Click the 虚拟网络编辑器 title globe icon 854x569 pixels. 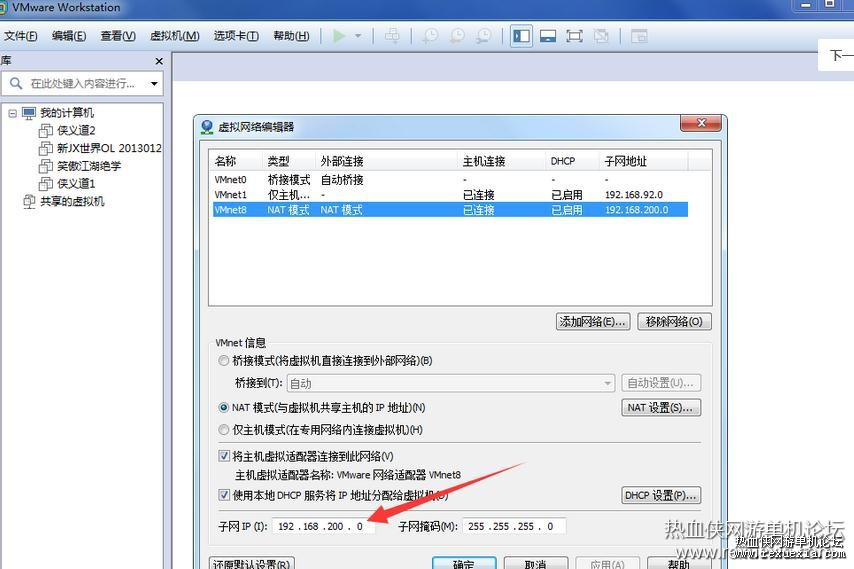tap(207, 127)
